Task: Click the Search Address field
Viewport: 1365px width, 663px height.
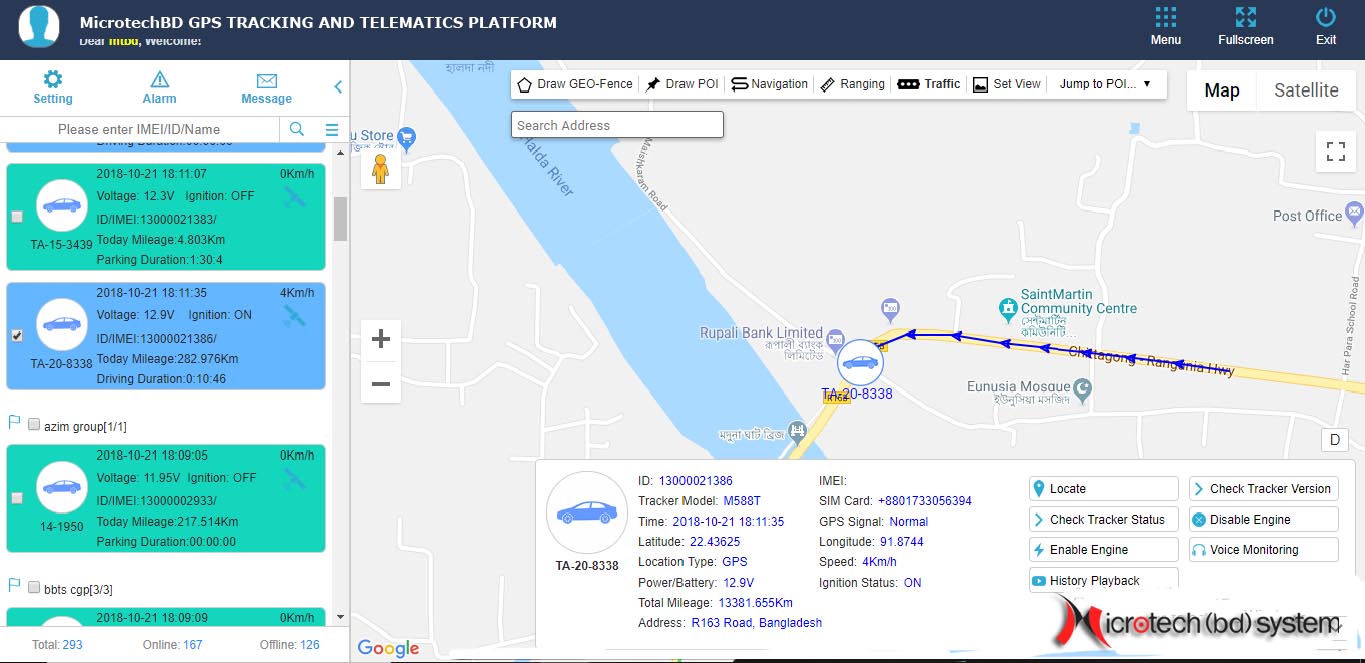Action: [x=617, y=125]
